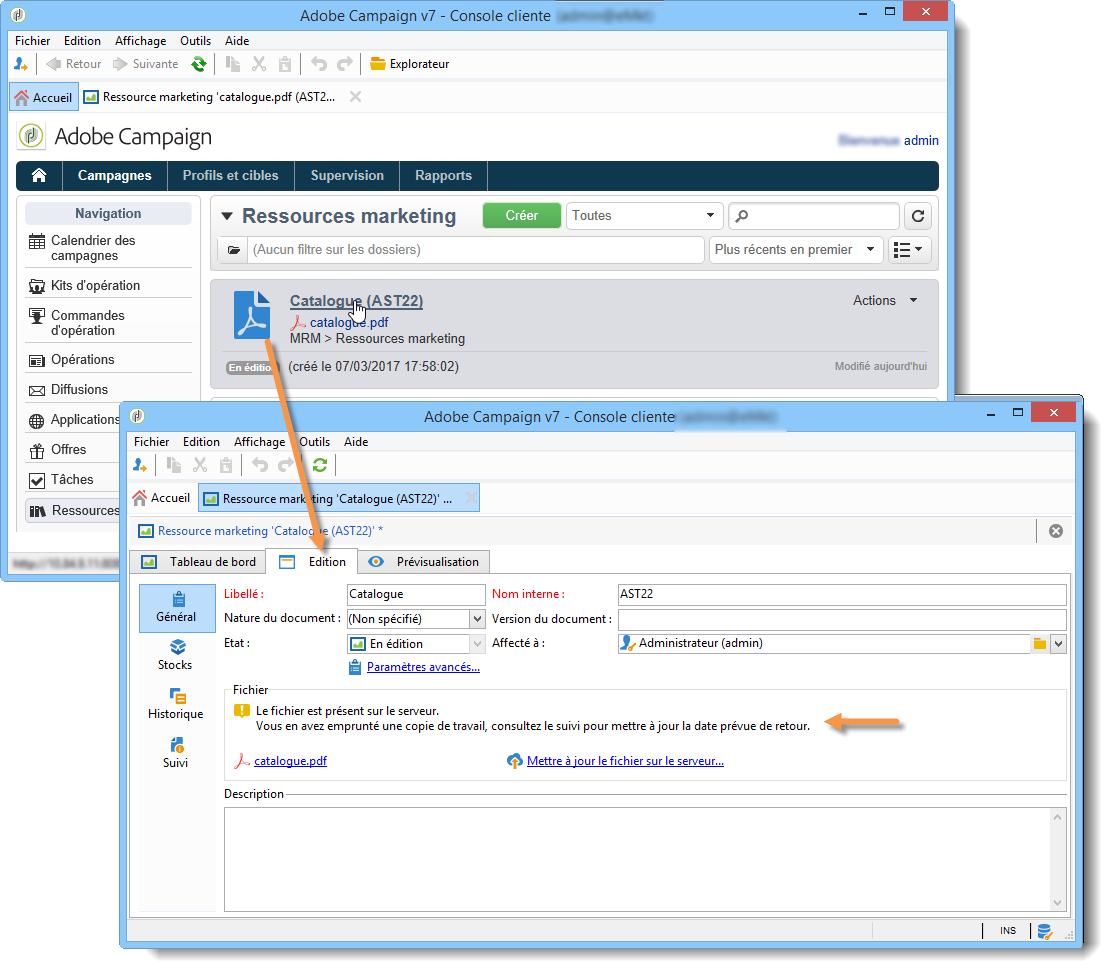Screen dimensions: 1113x972
Task: Click the search field in Ressources marketing
Action: click(x=814, y=216)
